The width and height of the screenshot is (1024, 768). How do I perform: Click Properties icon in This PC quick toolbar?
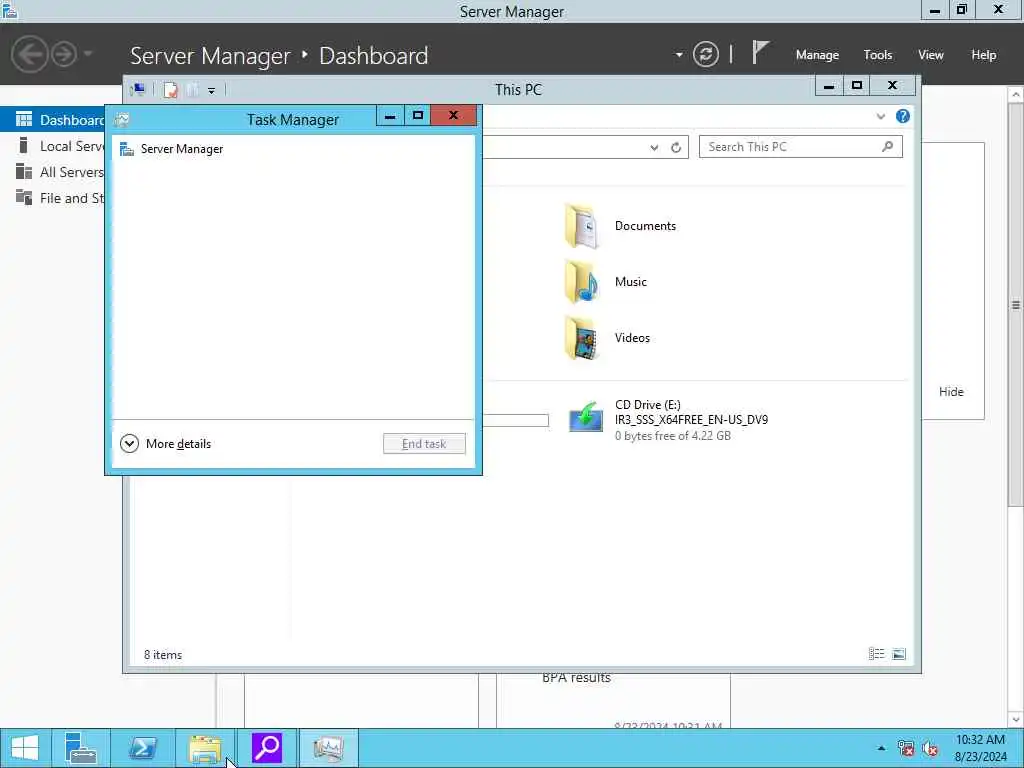point(170,89)
